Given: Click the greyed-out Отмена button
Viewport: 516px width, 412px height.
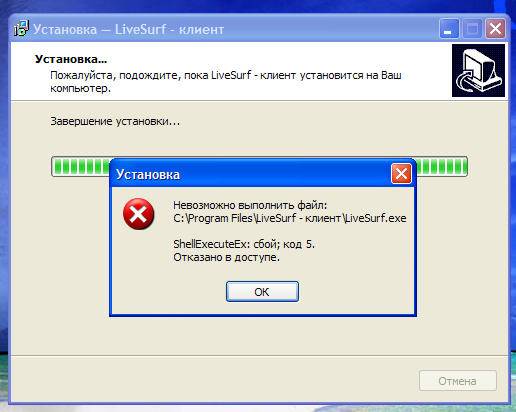Looking at the screenshot, I should (458, 381).
